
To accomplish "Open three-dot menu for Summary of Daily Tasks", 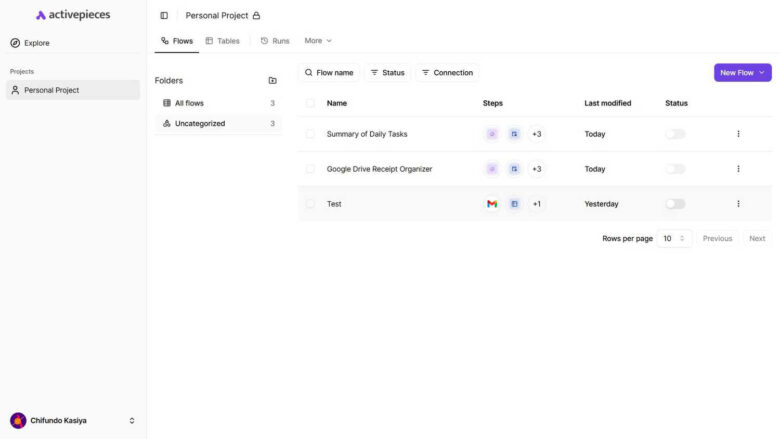I will pos(738,134).
